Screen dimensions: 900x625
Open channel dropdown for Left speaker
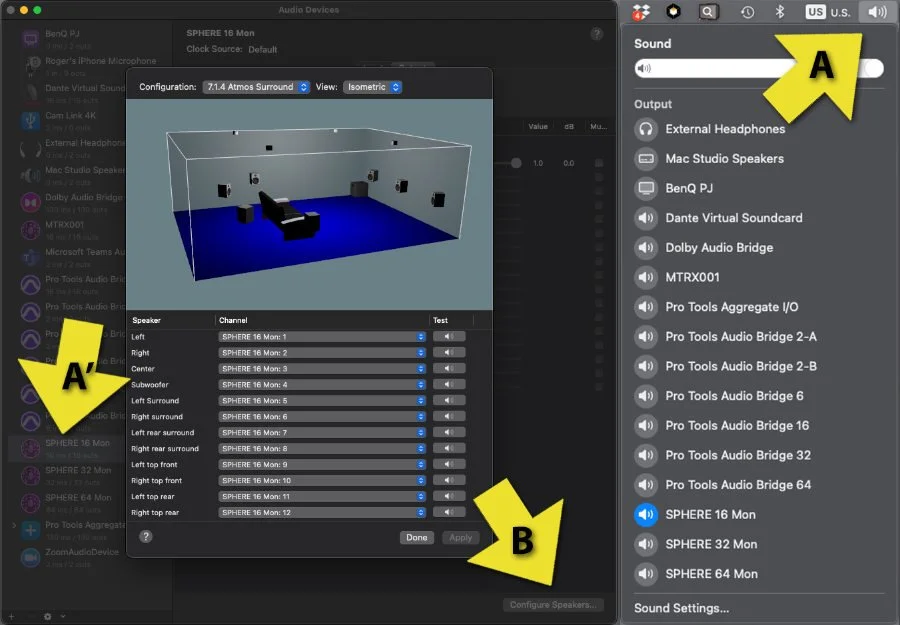click(322, 337)
